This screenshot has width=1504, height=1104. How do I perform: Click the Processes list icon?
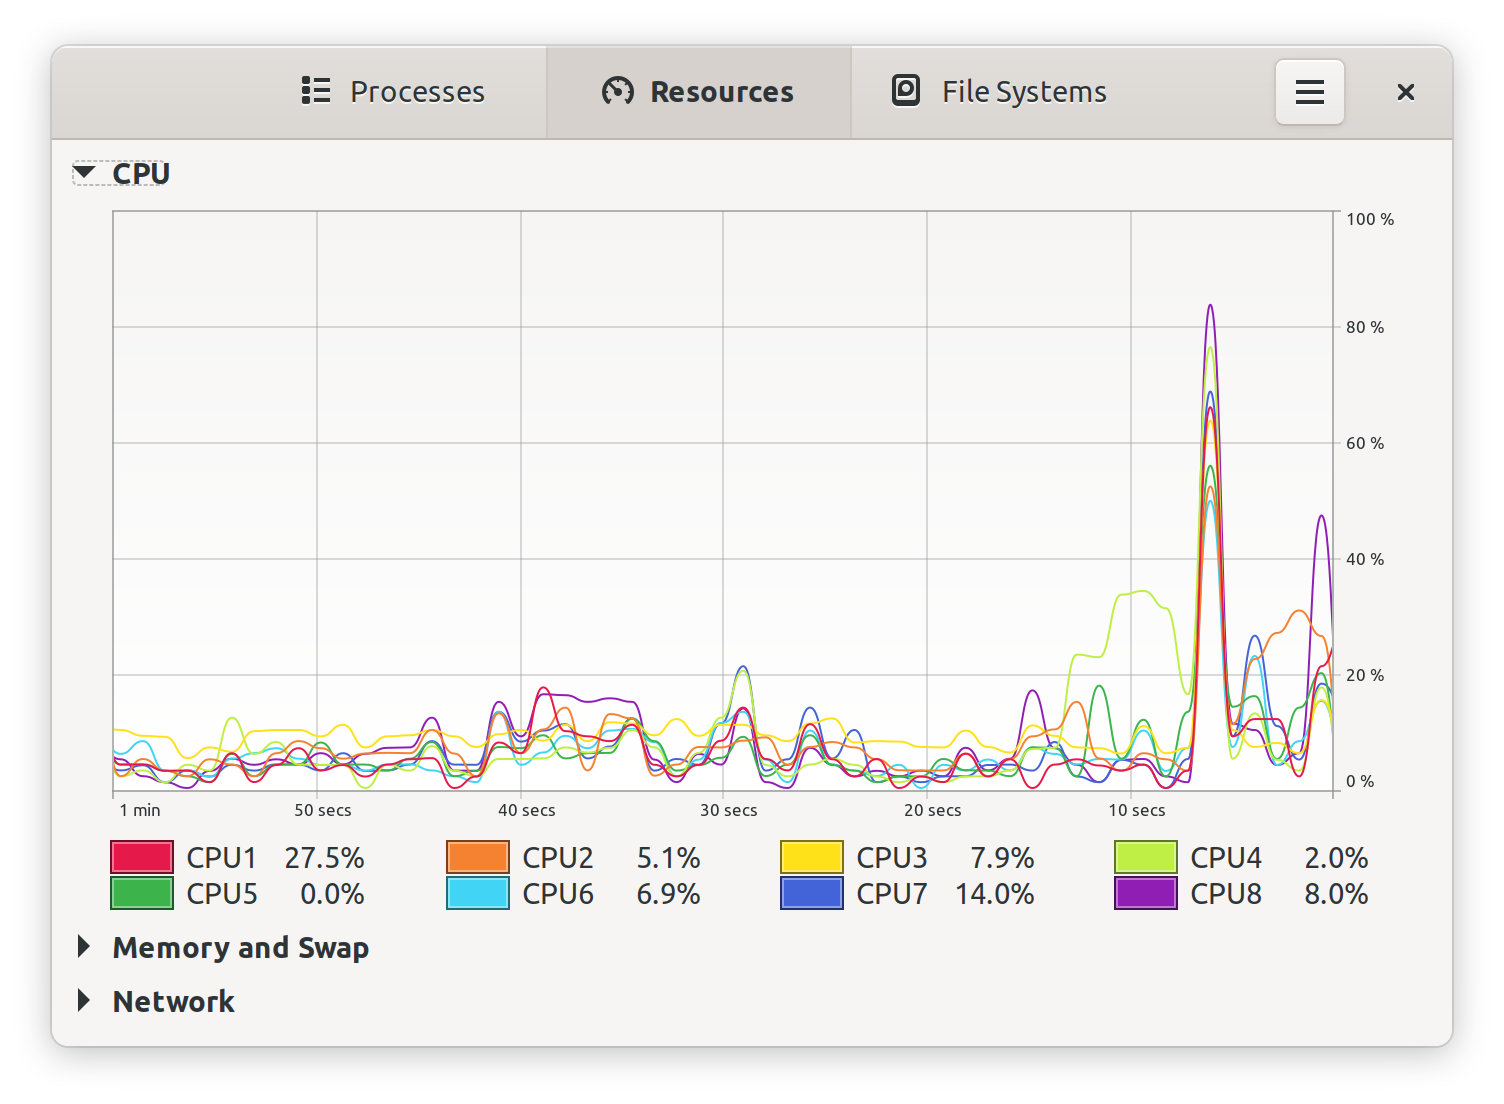pos(316,91)
